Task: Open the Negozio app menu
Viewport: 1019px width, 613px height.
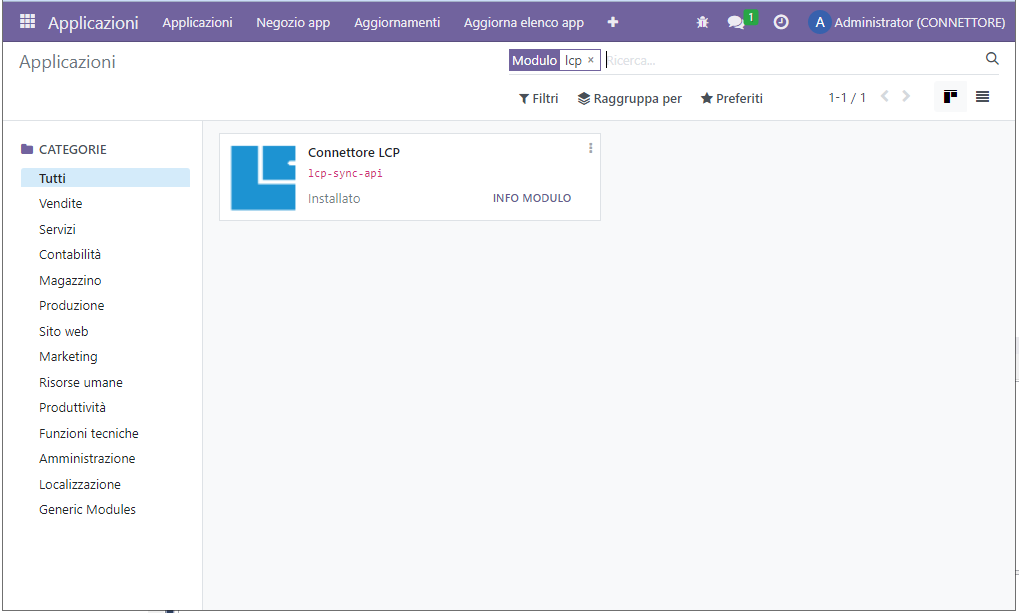Action: click(293, 22)
